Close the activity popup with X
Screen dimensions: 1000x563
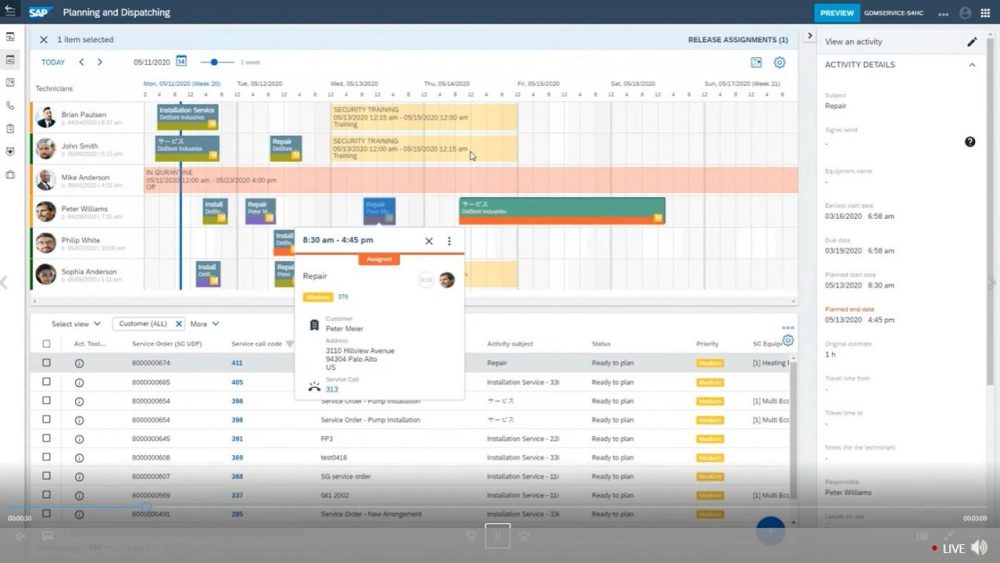(429, 241)
